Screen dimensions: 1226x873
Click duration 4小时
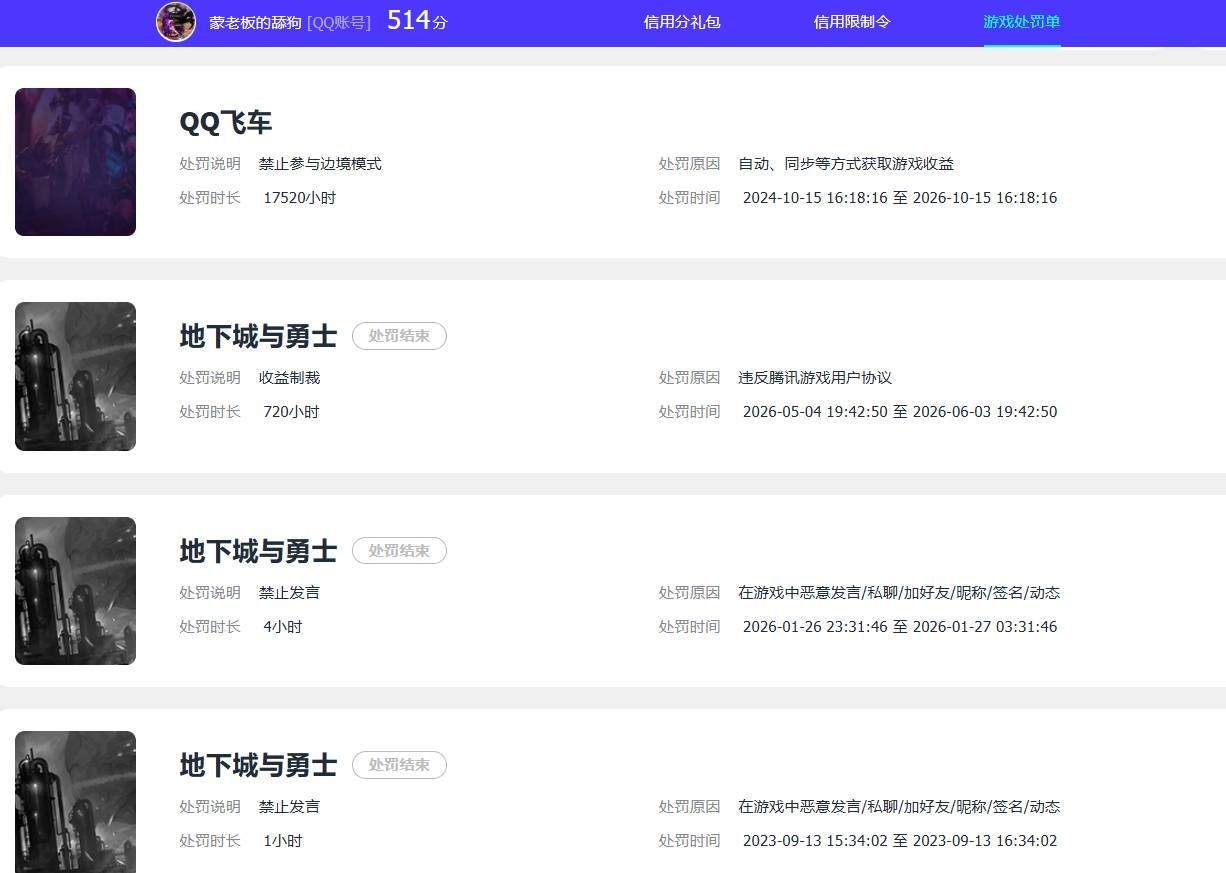coord(283,627)
